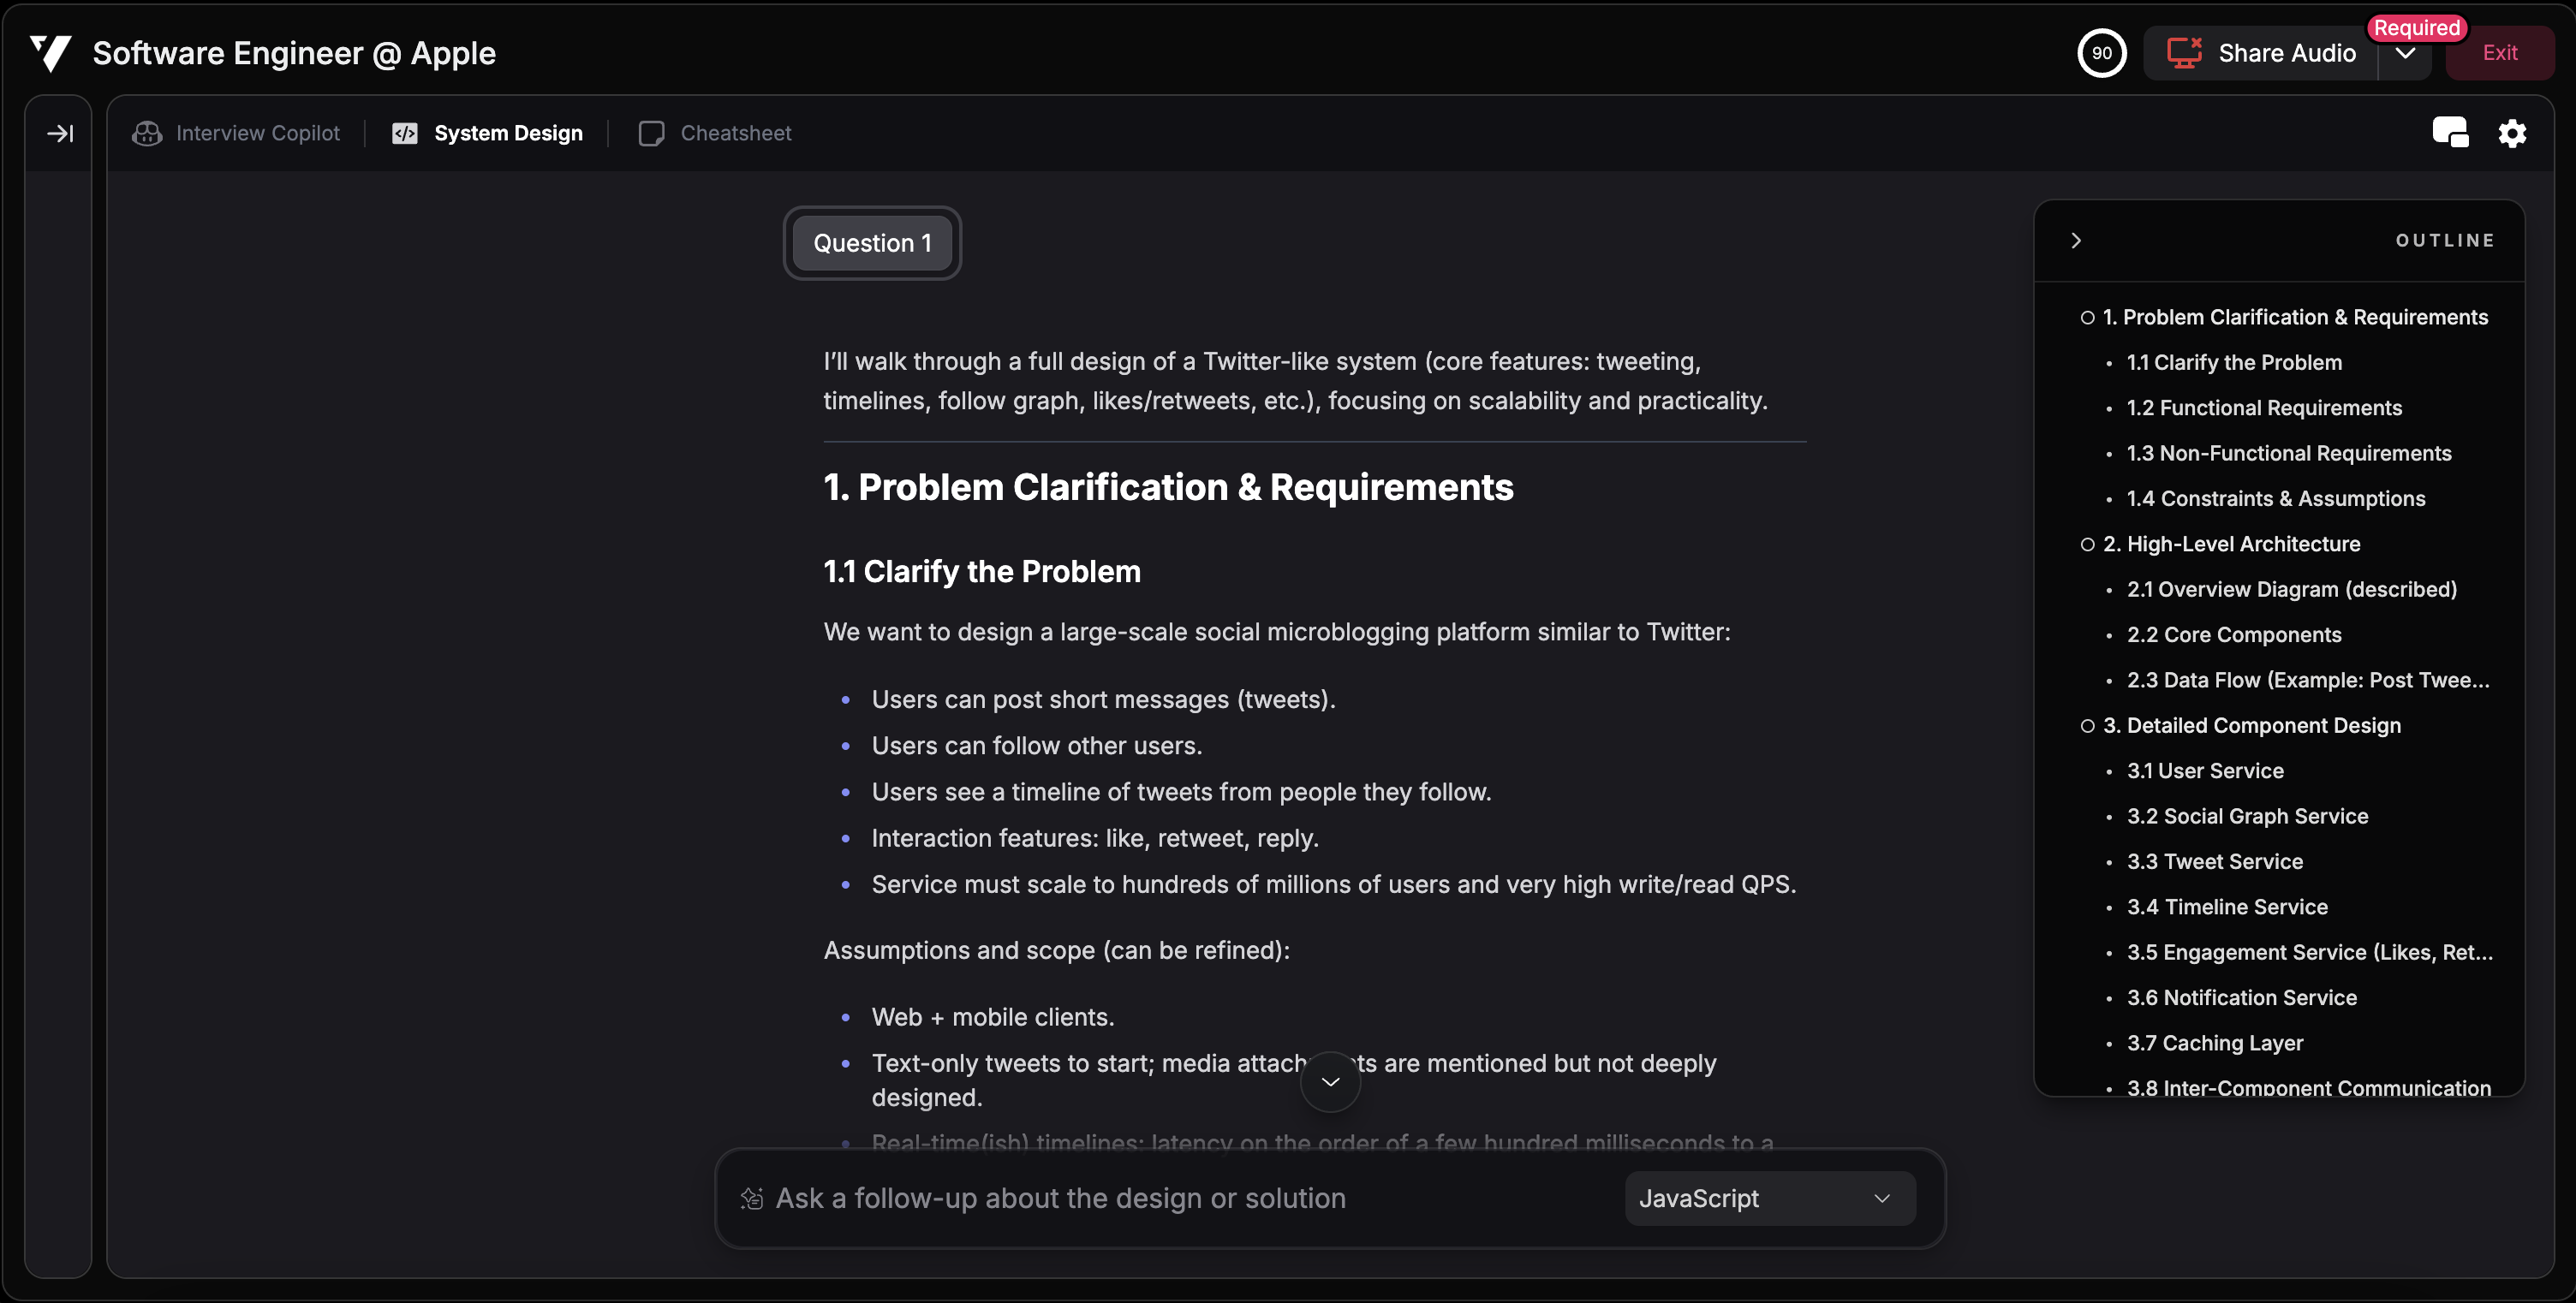
Task: Click the Share Audio button
Action: coord(2261,53)
